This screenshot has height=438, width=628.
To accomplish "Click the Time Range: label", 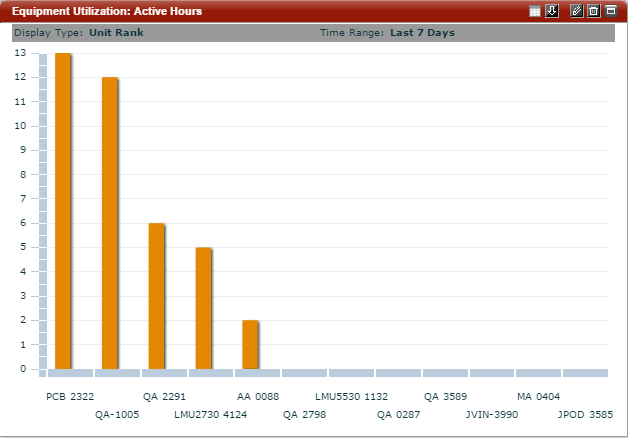I will click(352, 33).
